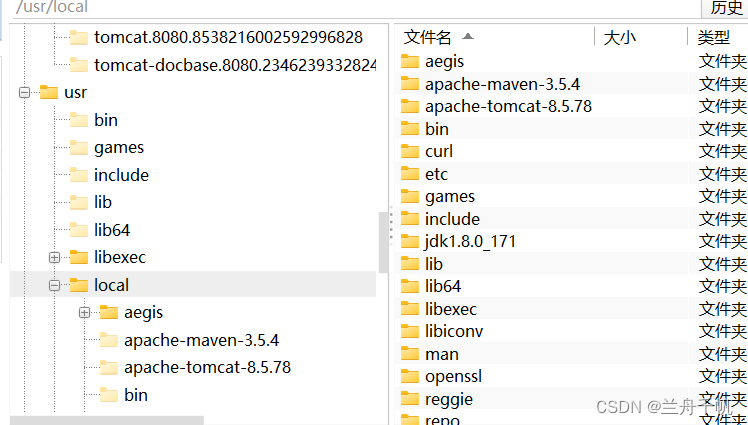Select include folder in tree
Viewport: 748px width, 425px height.
(x=121, y=176)
